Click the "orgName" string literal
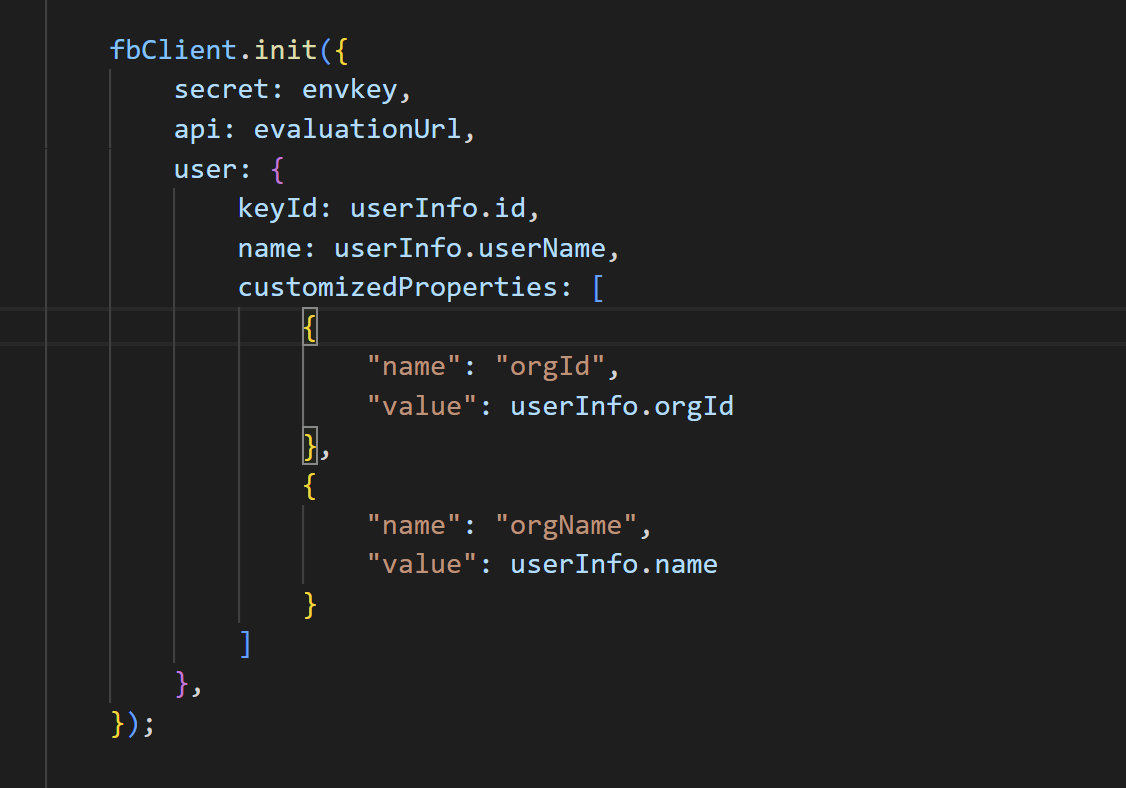Image resolution: width=1126 pixels, height=788 pixels. click(x=566, y=526)
